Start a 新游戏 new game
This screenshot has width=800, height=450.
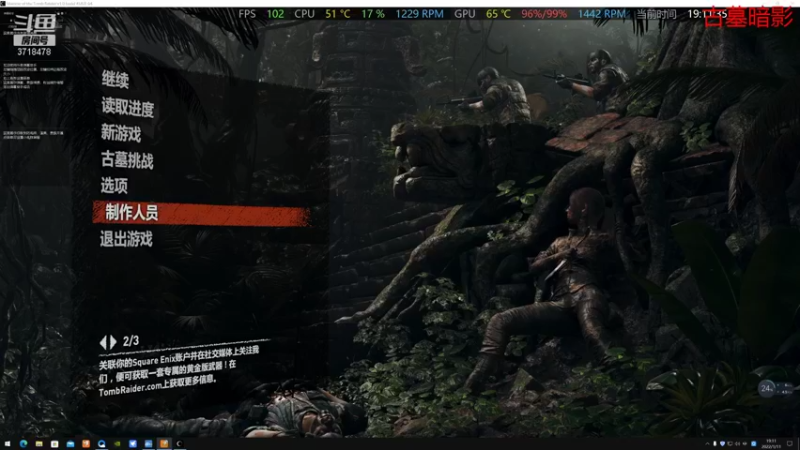121,134
